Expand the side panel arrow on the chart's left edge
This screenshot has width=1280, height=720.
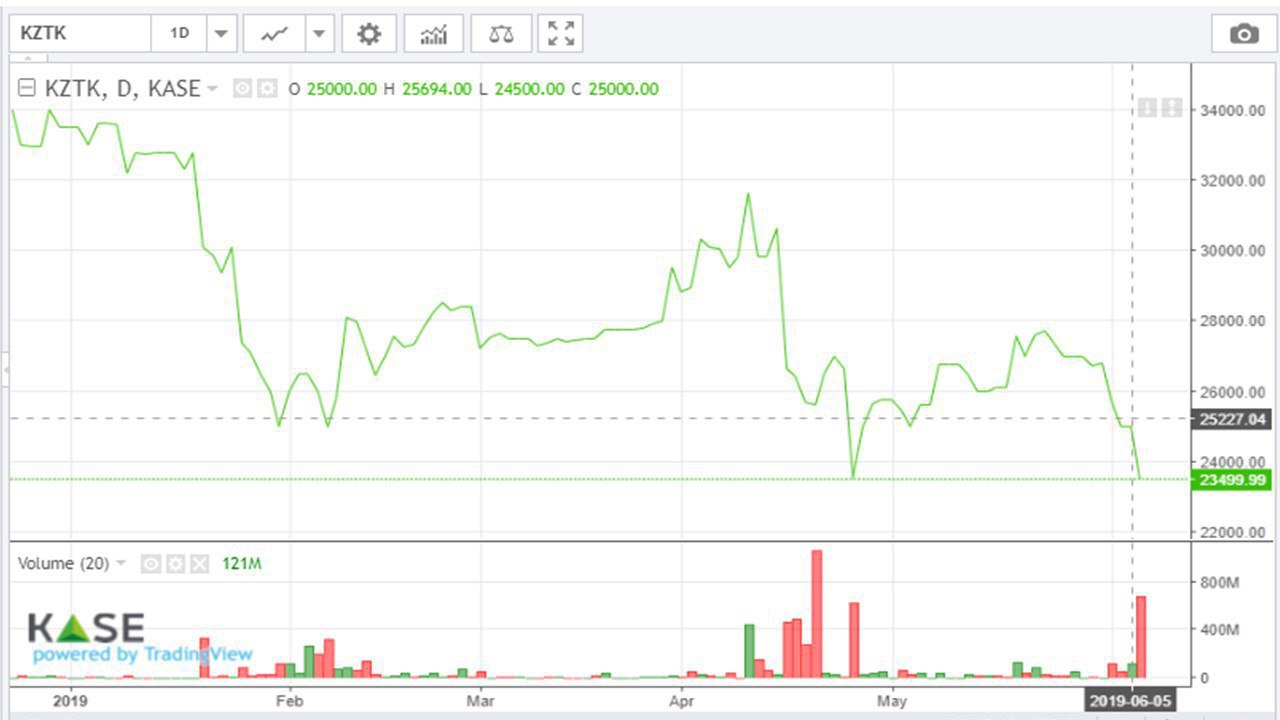click(x=5, y=370)
